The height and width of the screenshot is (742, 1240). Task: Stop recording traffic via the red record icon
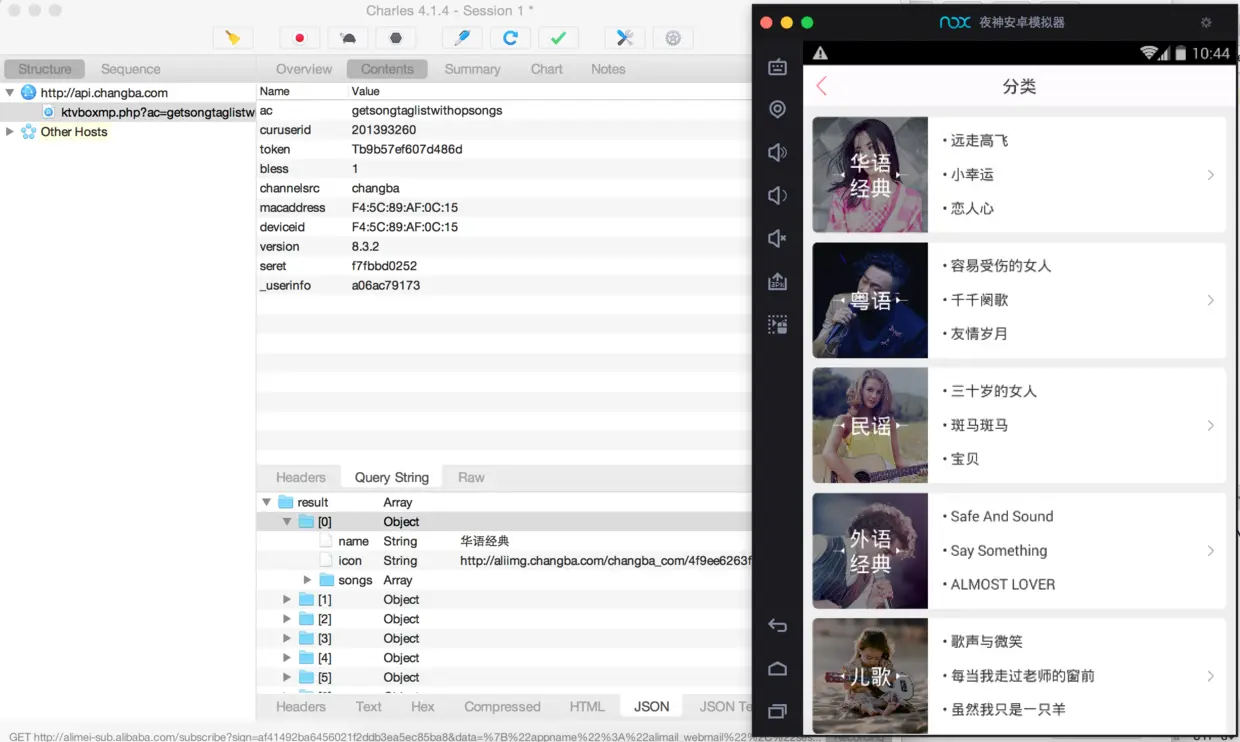(299, 37)
